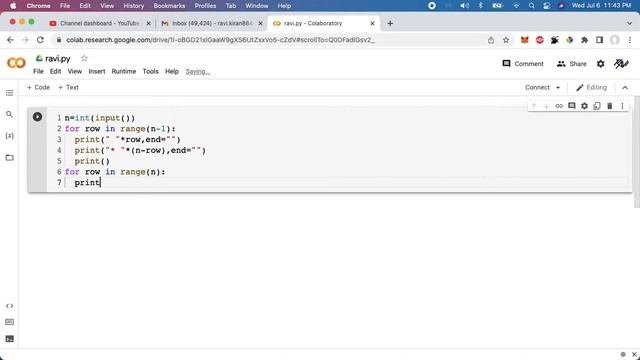Expand the Chrome tab search chevron
This screenshot has width=640, height=360.
pyautogui.click(x=629, y=23)
